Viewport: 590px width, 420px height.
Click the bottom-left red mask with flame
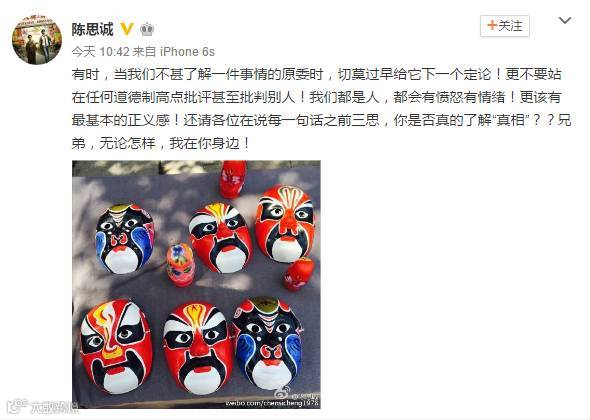(116, 347)
